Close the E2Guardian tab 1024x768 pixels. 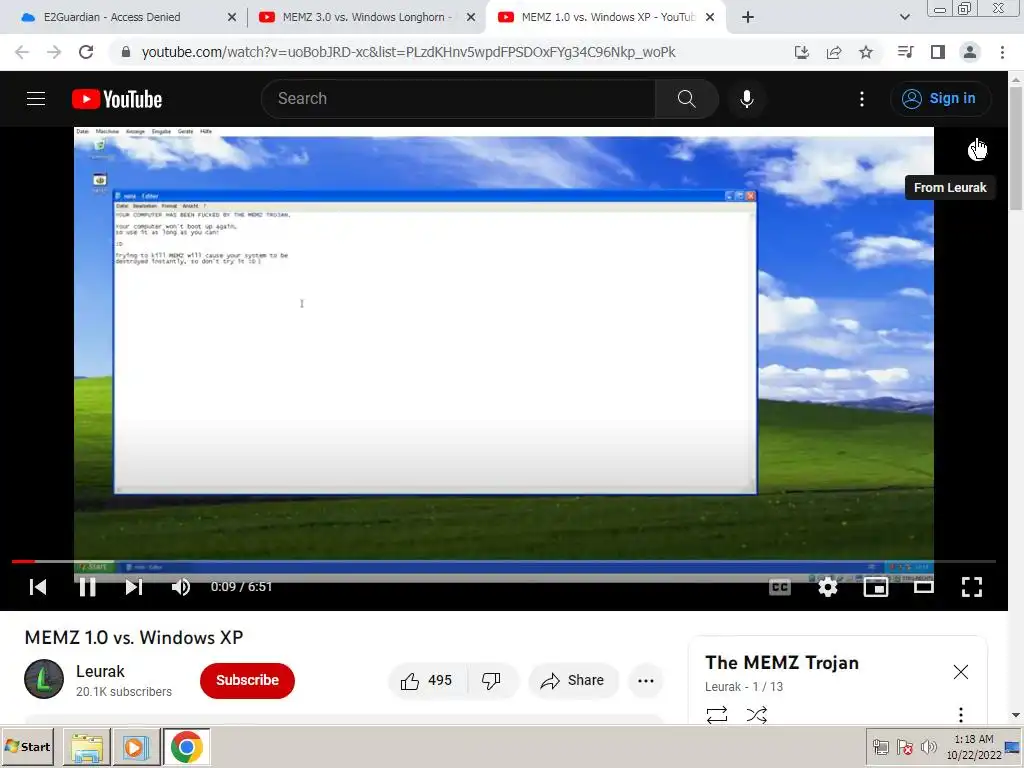232,17
